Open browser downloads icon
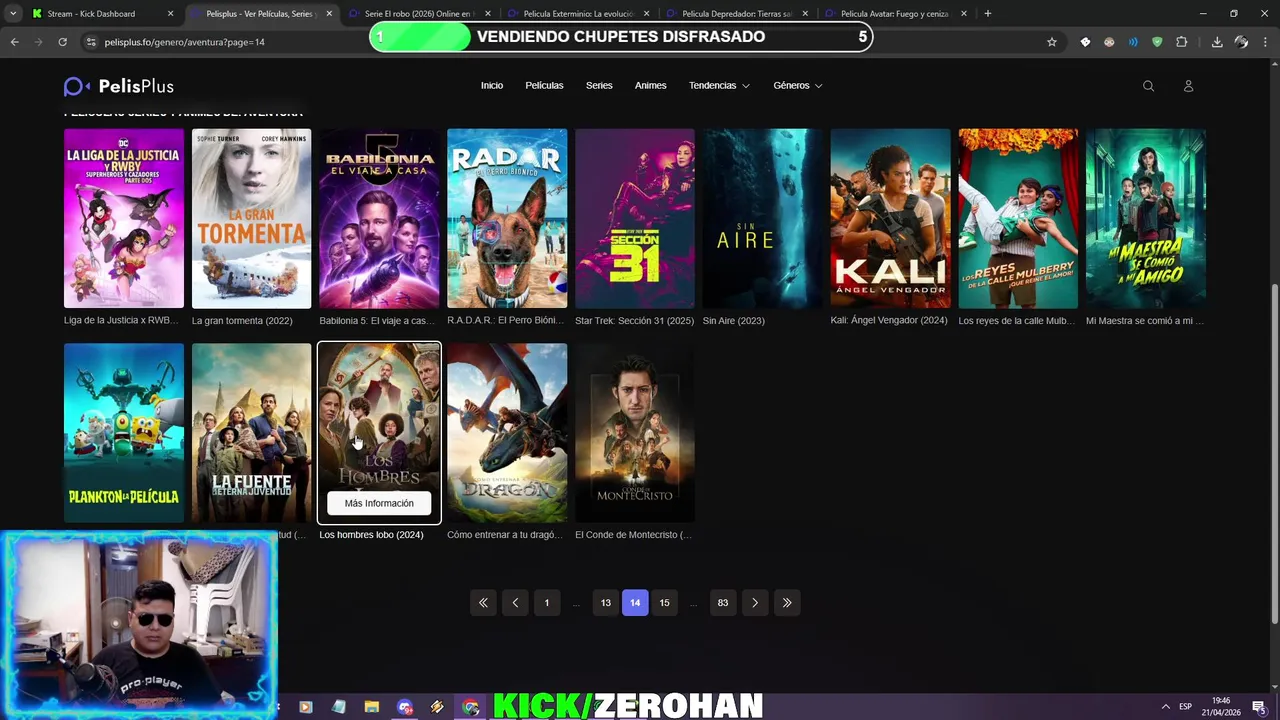The width and height of the screenshot is (1280, 720). click(1217, 42)
